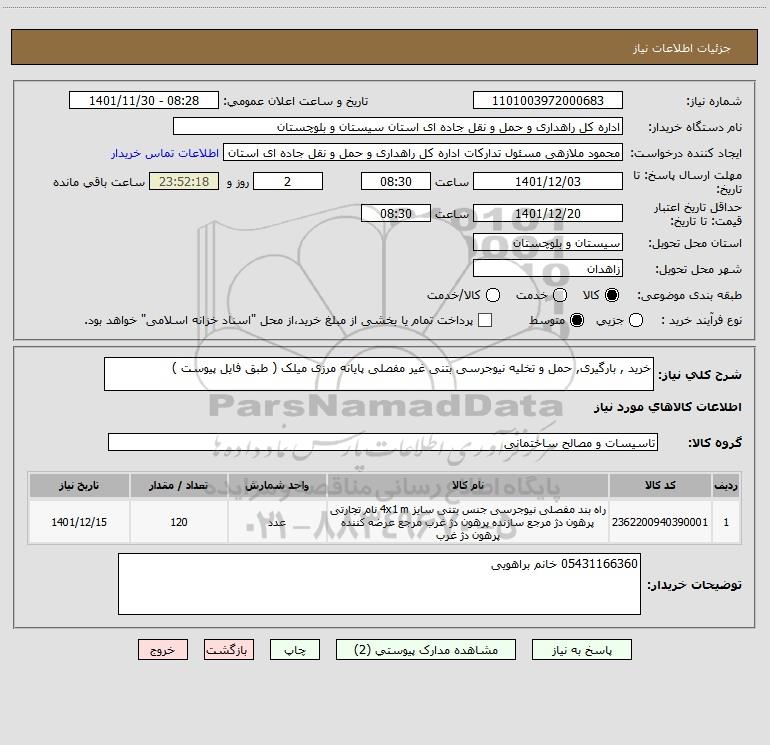Click the پاسخ به نیاز button
Screen dimensions: 770x745
[581, 650]
